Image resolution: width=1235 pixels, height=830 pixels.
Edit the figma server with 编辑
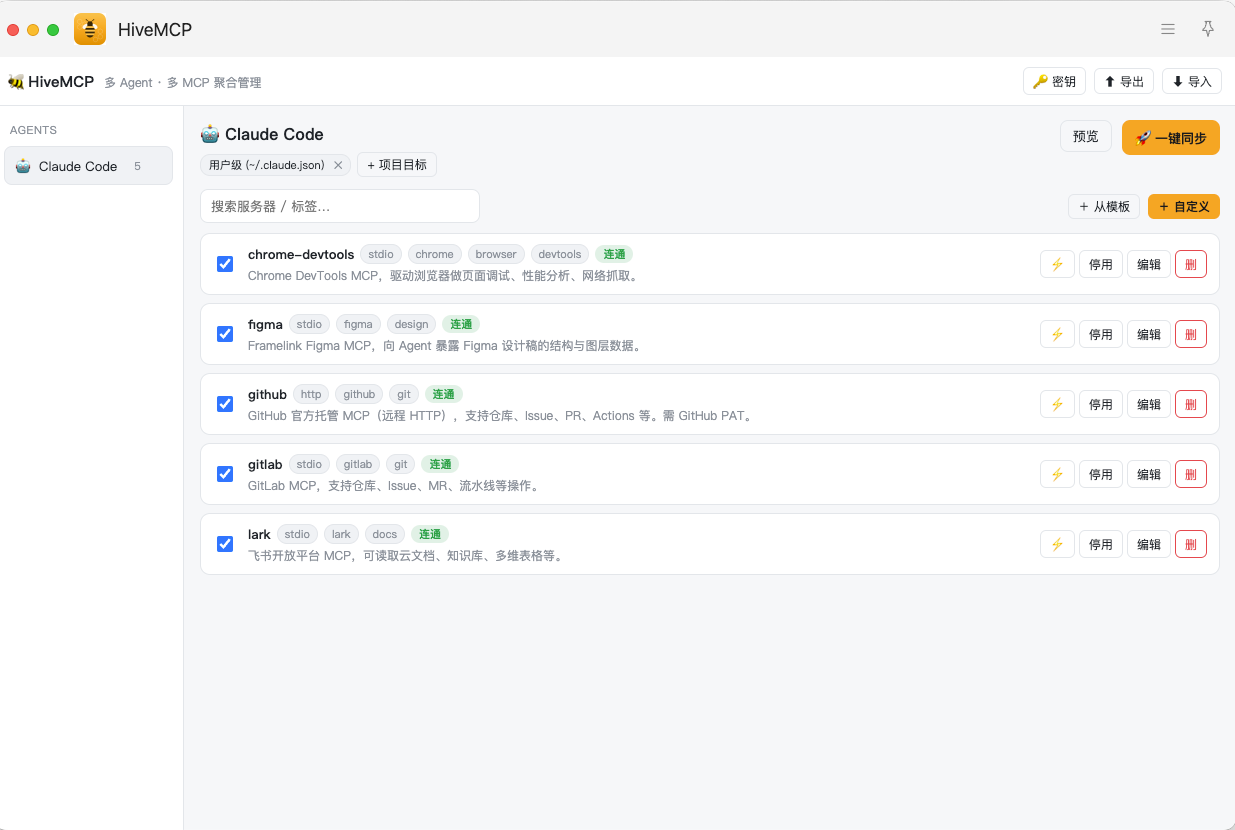click(1149, 334)
